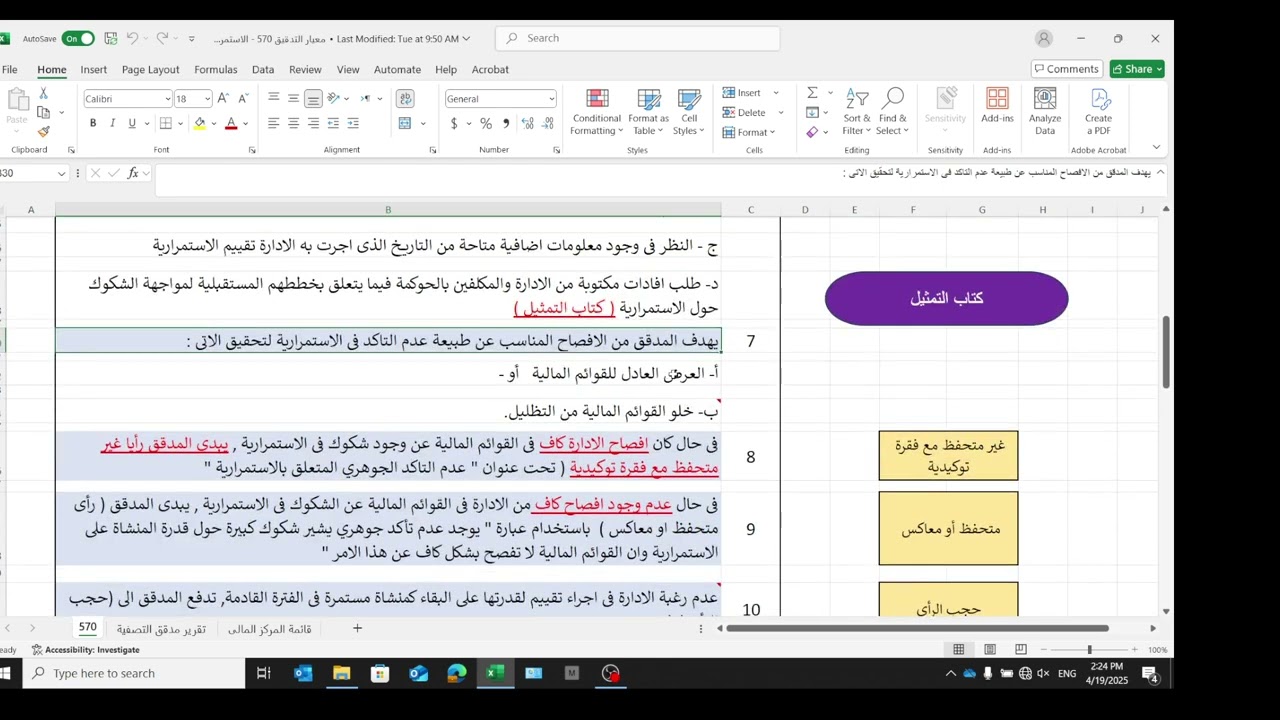Increase font size with the larger A icon
The width and height of the screenshot is (1280, 720).
click(x=223, y=98)
